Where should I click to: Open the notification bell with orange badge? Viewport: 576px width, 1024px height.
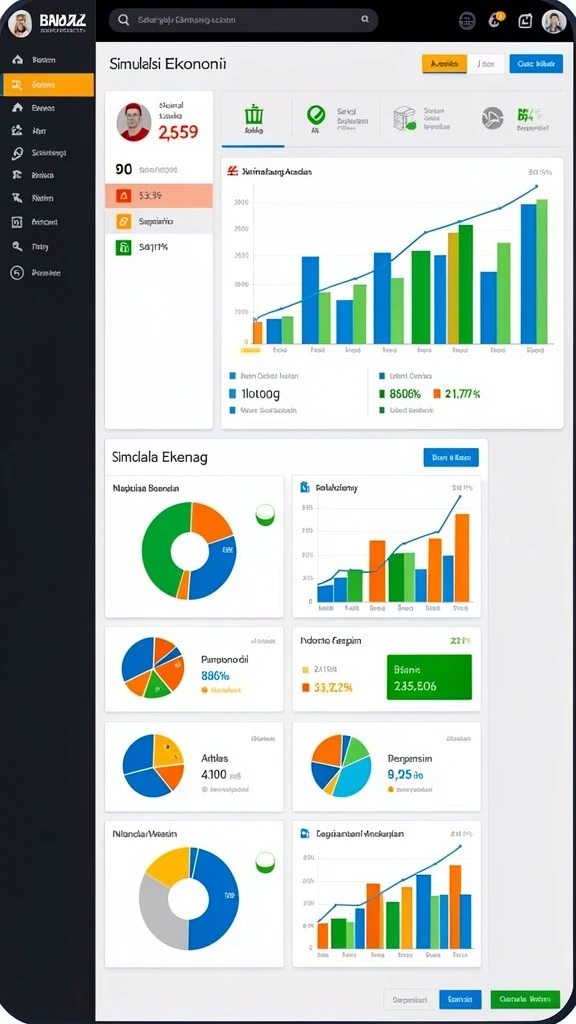[495, 20]
